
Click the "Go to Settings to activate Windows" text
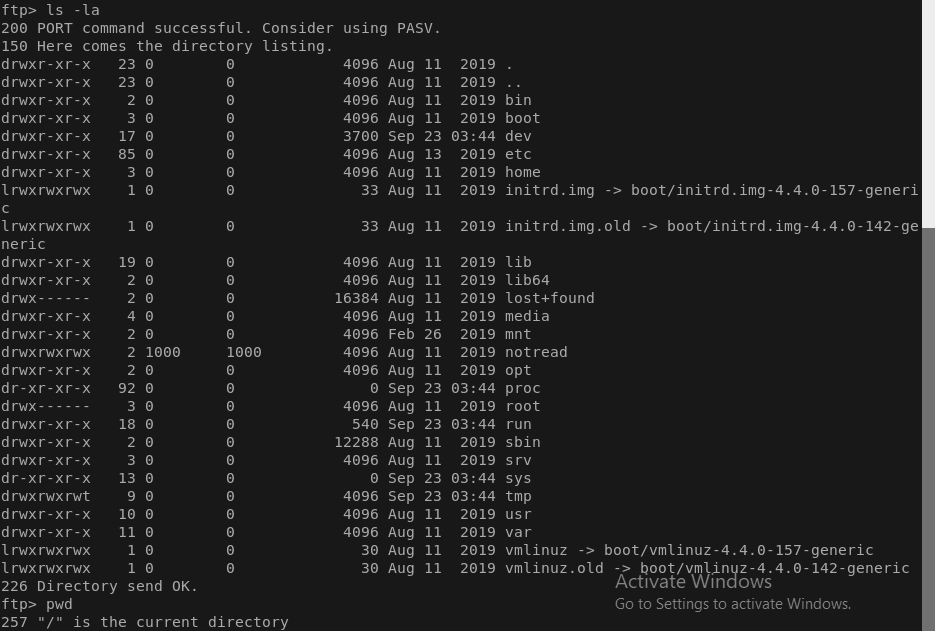tap(732, 604)
